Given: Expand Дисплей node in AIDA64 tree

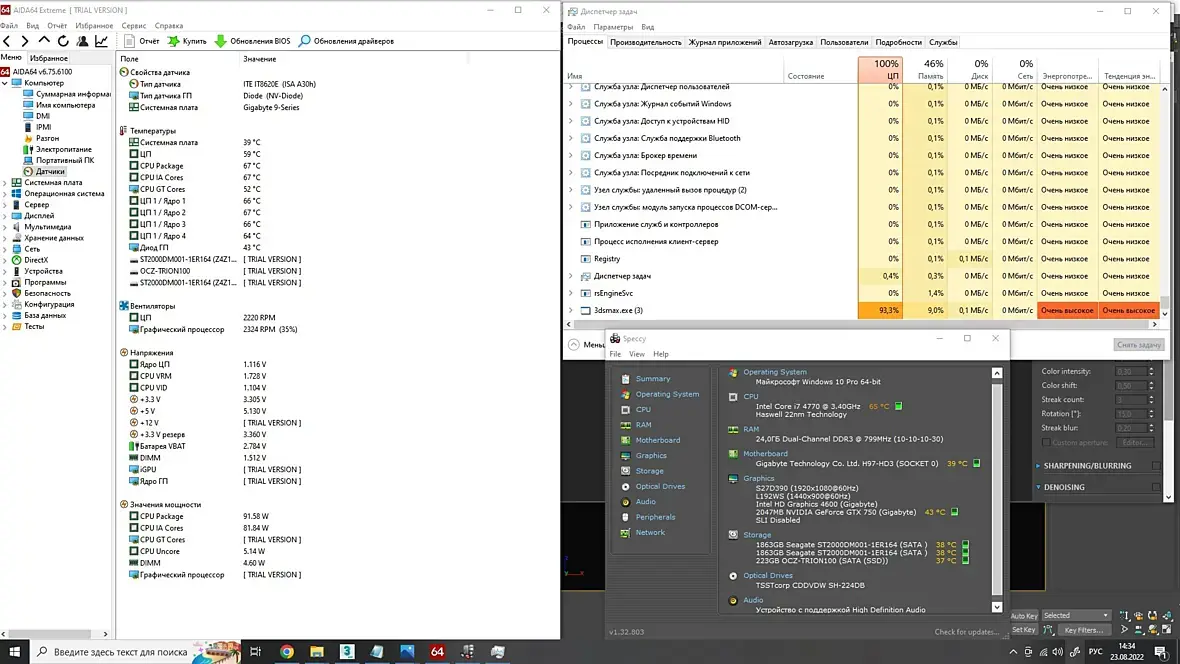Looking at the screenshot, I should coord(5,215).
